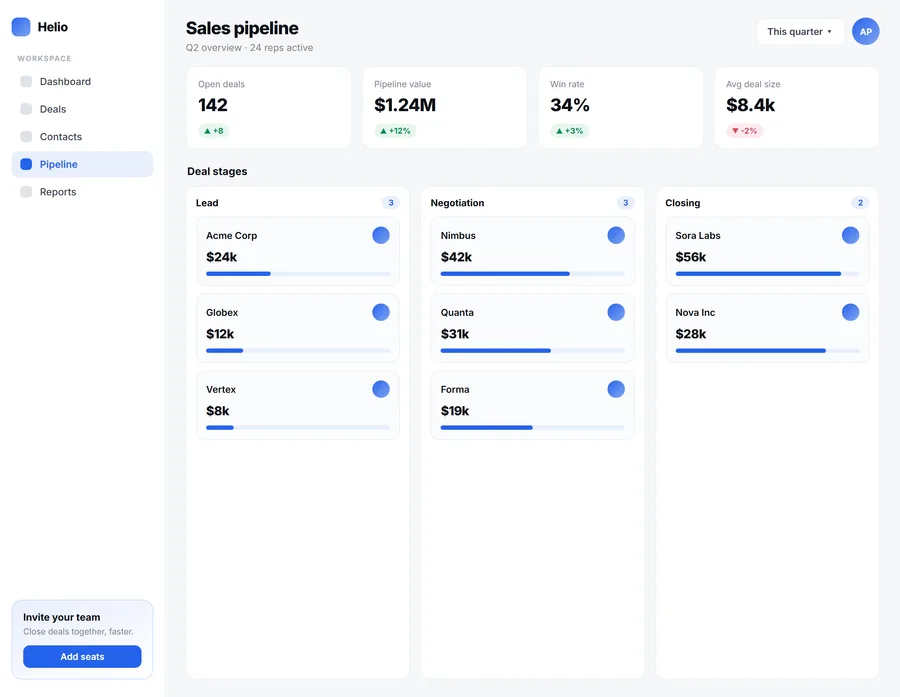Click the Invite your team heading
Viewport: 900px width, 697px height.
coord(61,617)
